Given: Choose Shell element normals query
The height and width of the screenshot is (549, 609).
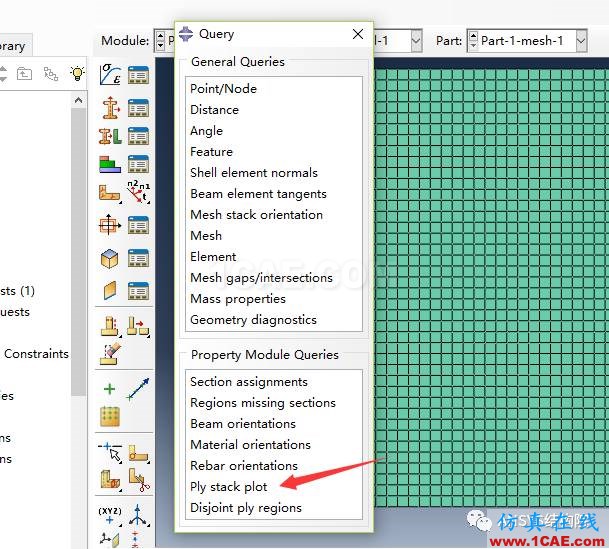Looking at the screenshot, I should (x=254, y=172).
